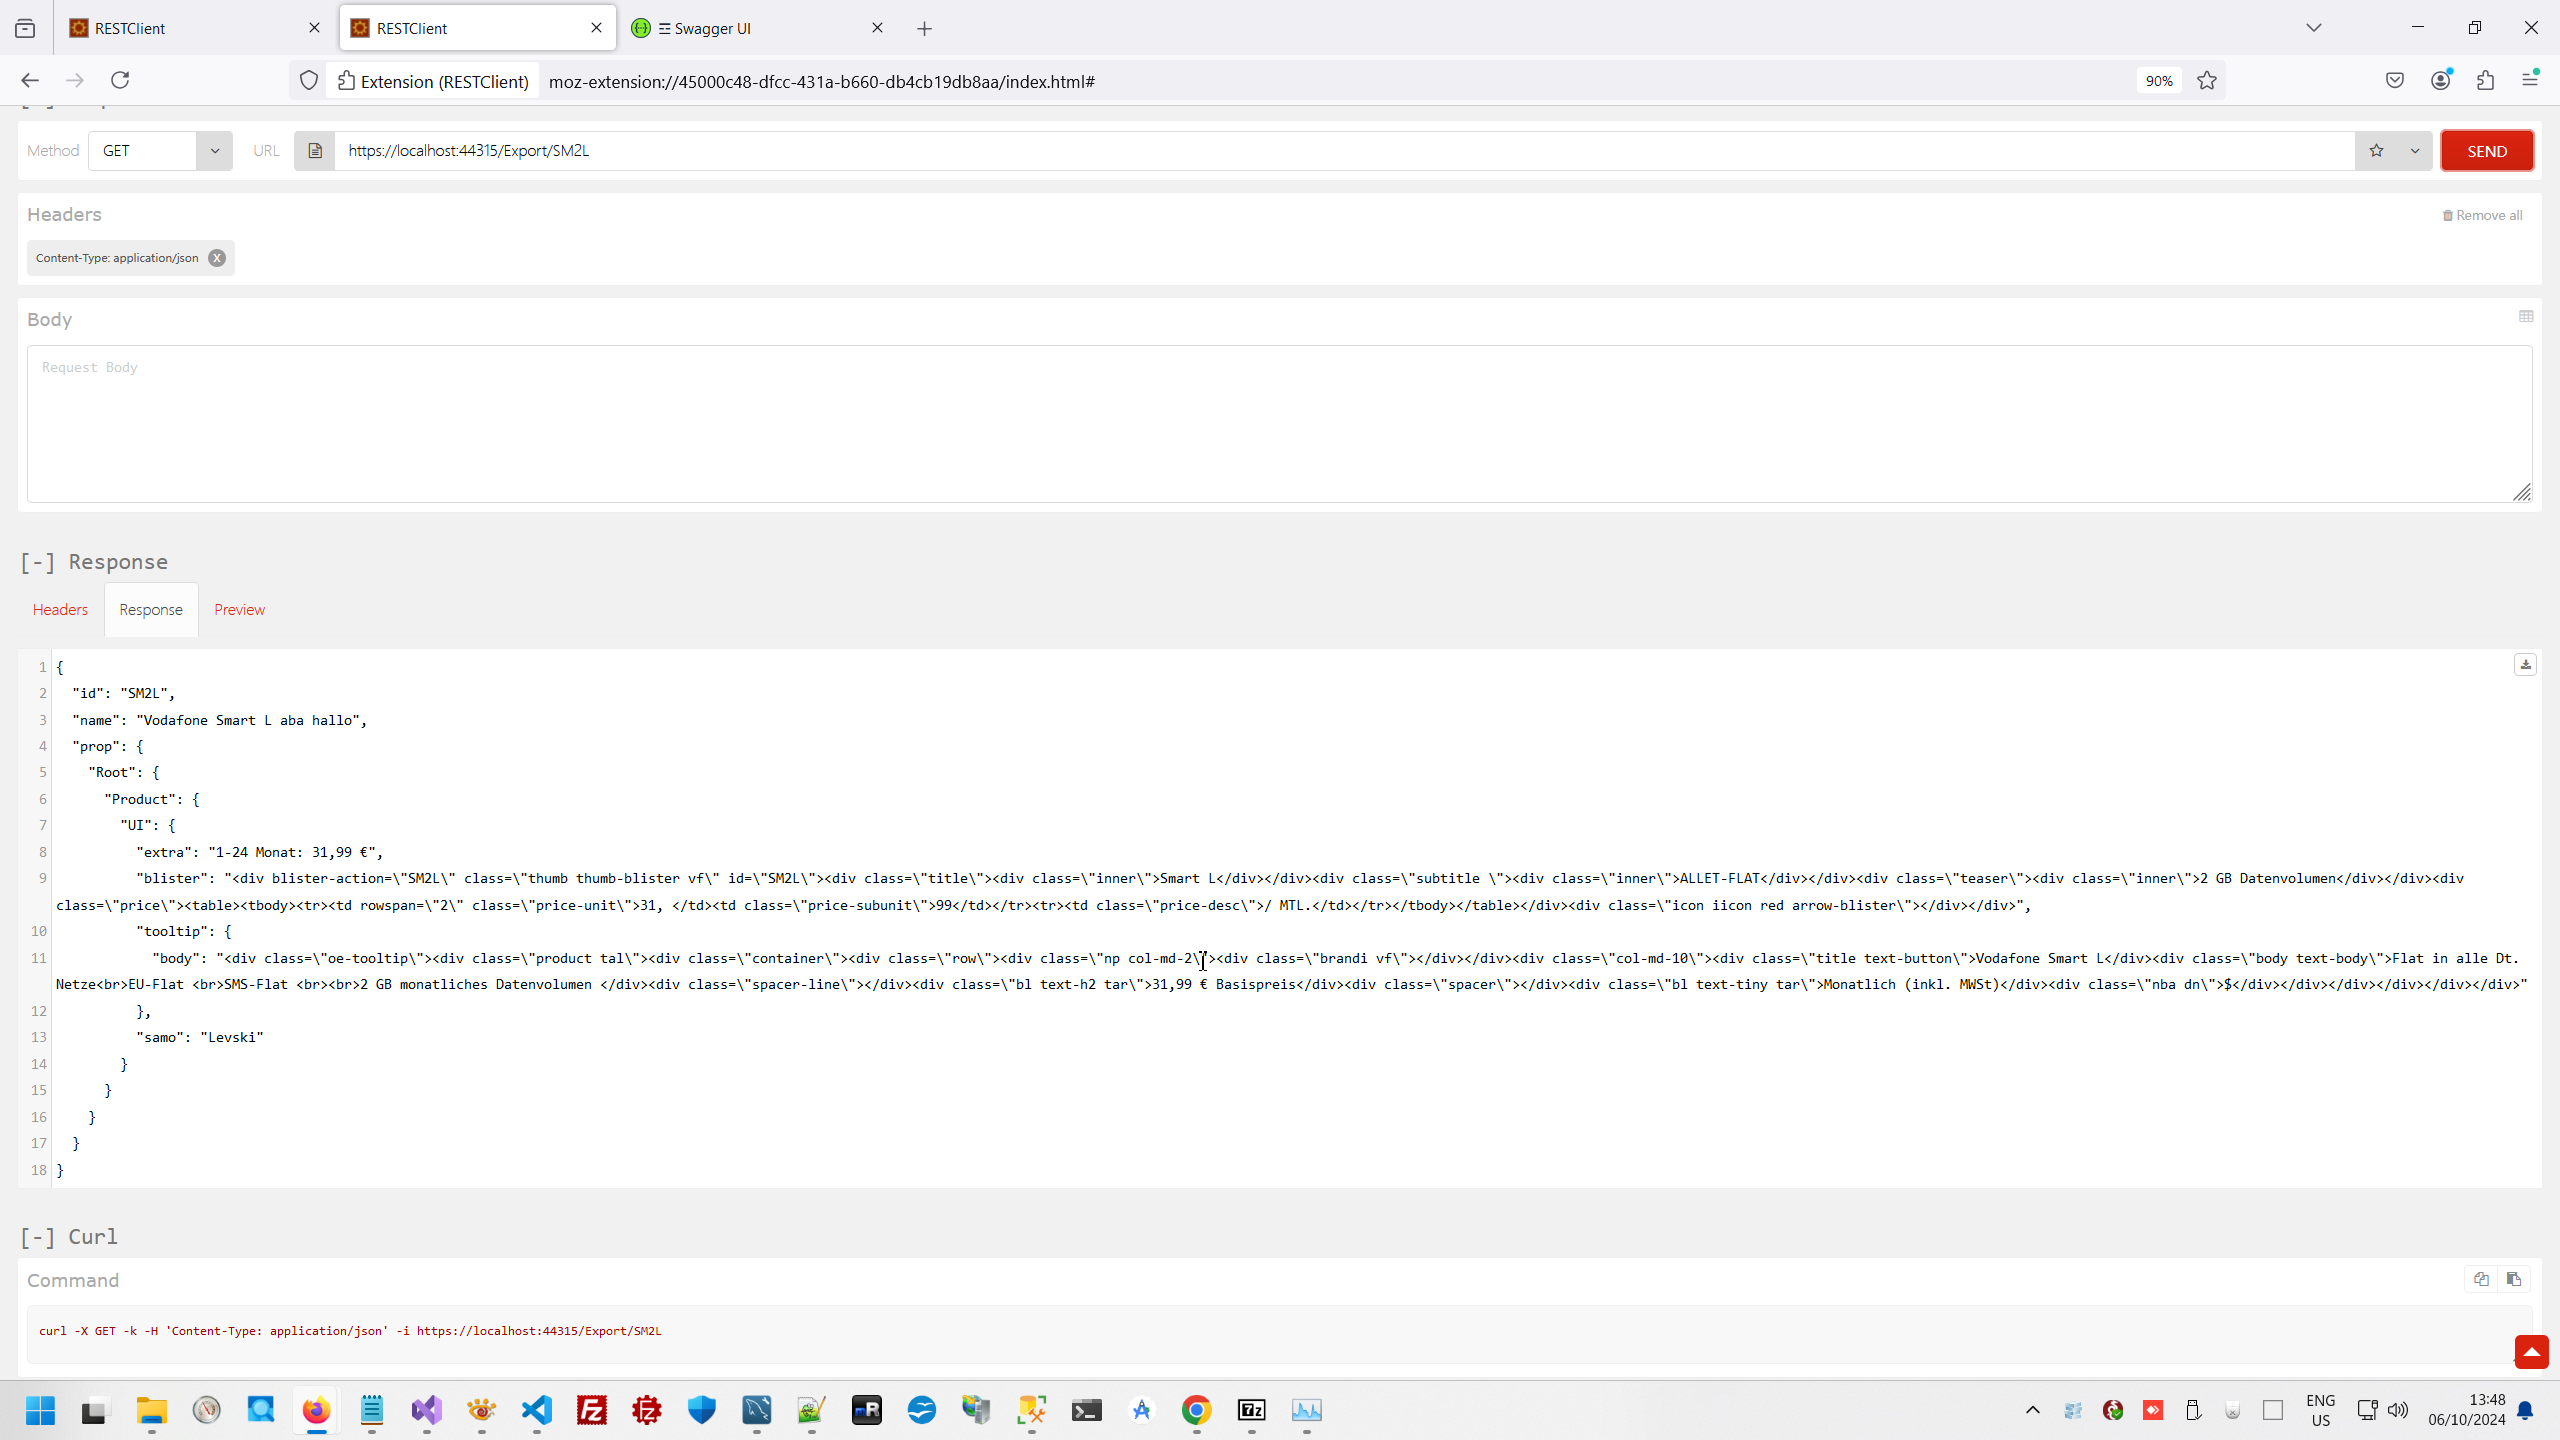Click the URL document icon
This screenshot has height=1440, width=2560.
pyautogui.click(x=314, y=151)
